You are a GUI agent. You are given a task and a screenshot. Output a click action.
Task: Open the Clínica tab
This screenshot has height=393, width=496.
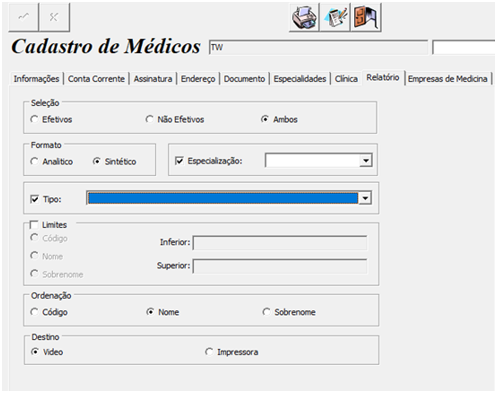346,79
